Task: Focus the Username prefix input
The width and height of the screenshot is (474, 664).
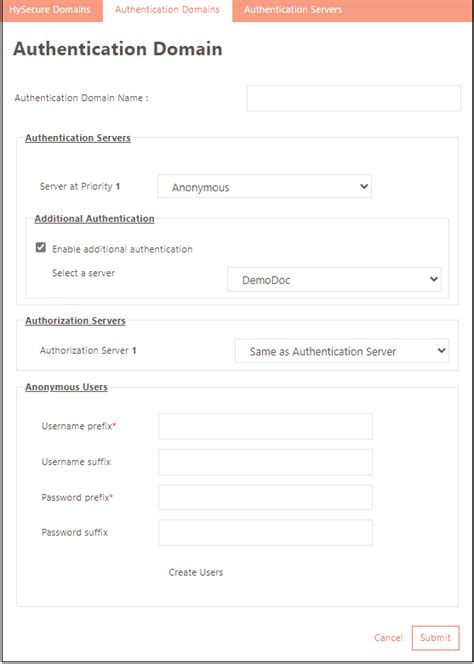Action: (265, 426)
